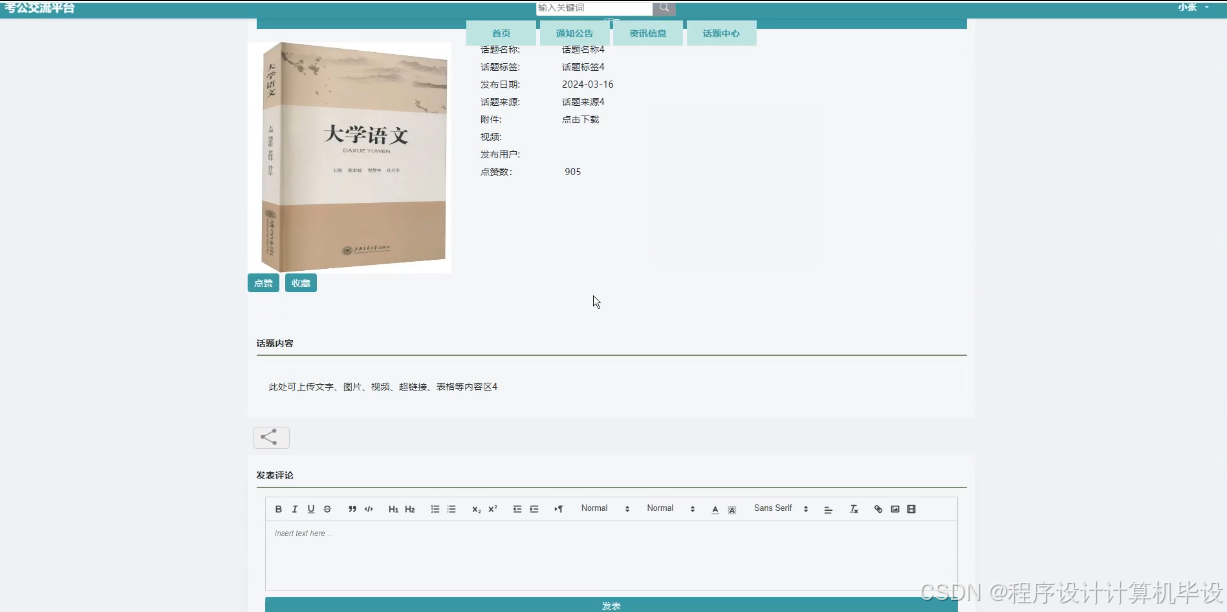Image resolution: width=1227 pixels, height=612 pixels.
Task: Select the 话题来源4 value
Action: point(583,102)
